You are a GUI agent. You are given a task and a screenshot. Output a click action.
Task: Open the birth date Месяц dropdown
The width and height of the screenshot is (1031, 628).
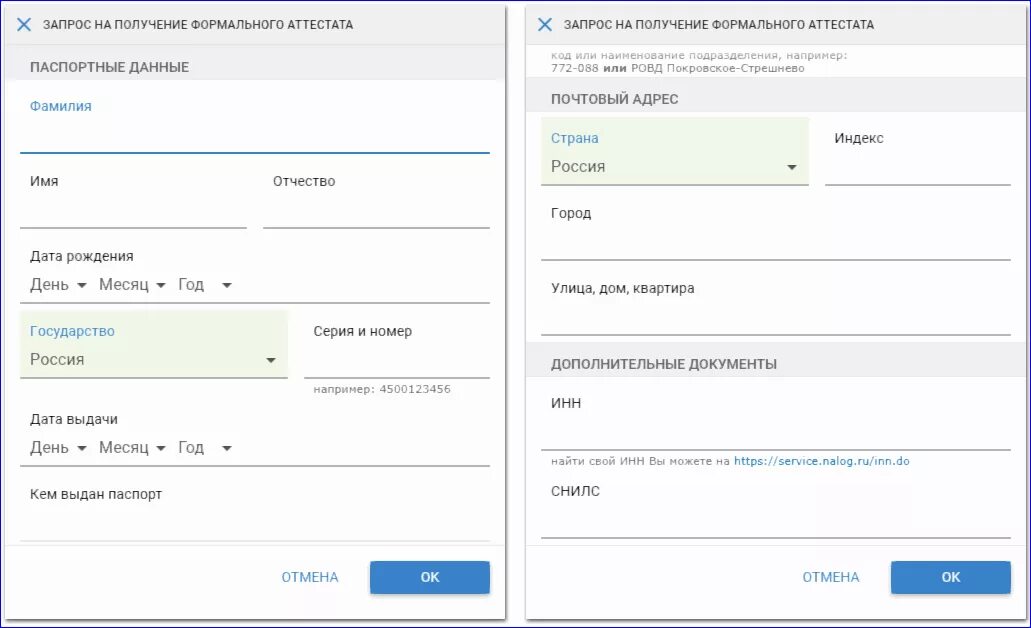click(x=131, y=285)
